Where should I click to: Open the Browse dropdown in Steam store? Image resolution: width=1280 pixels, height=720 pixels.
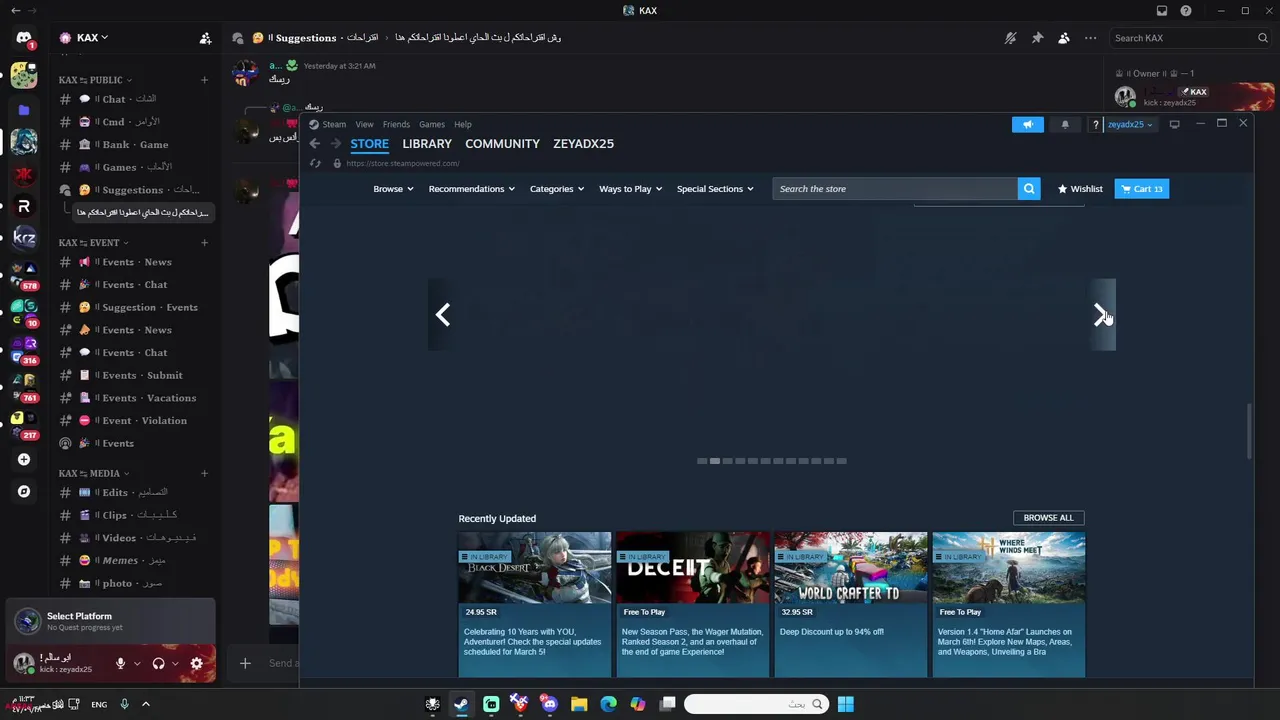click(x=393, y=189)
